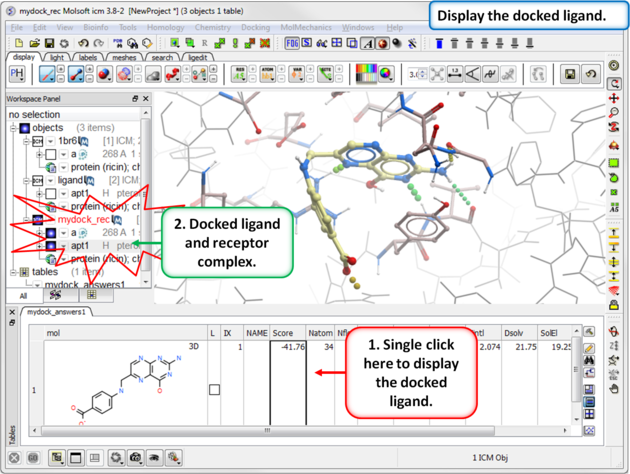Screen dimensions: 630x474
Task: Select mydock_rec object in workspace tree
Action: [82, 219]
